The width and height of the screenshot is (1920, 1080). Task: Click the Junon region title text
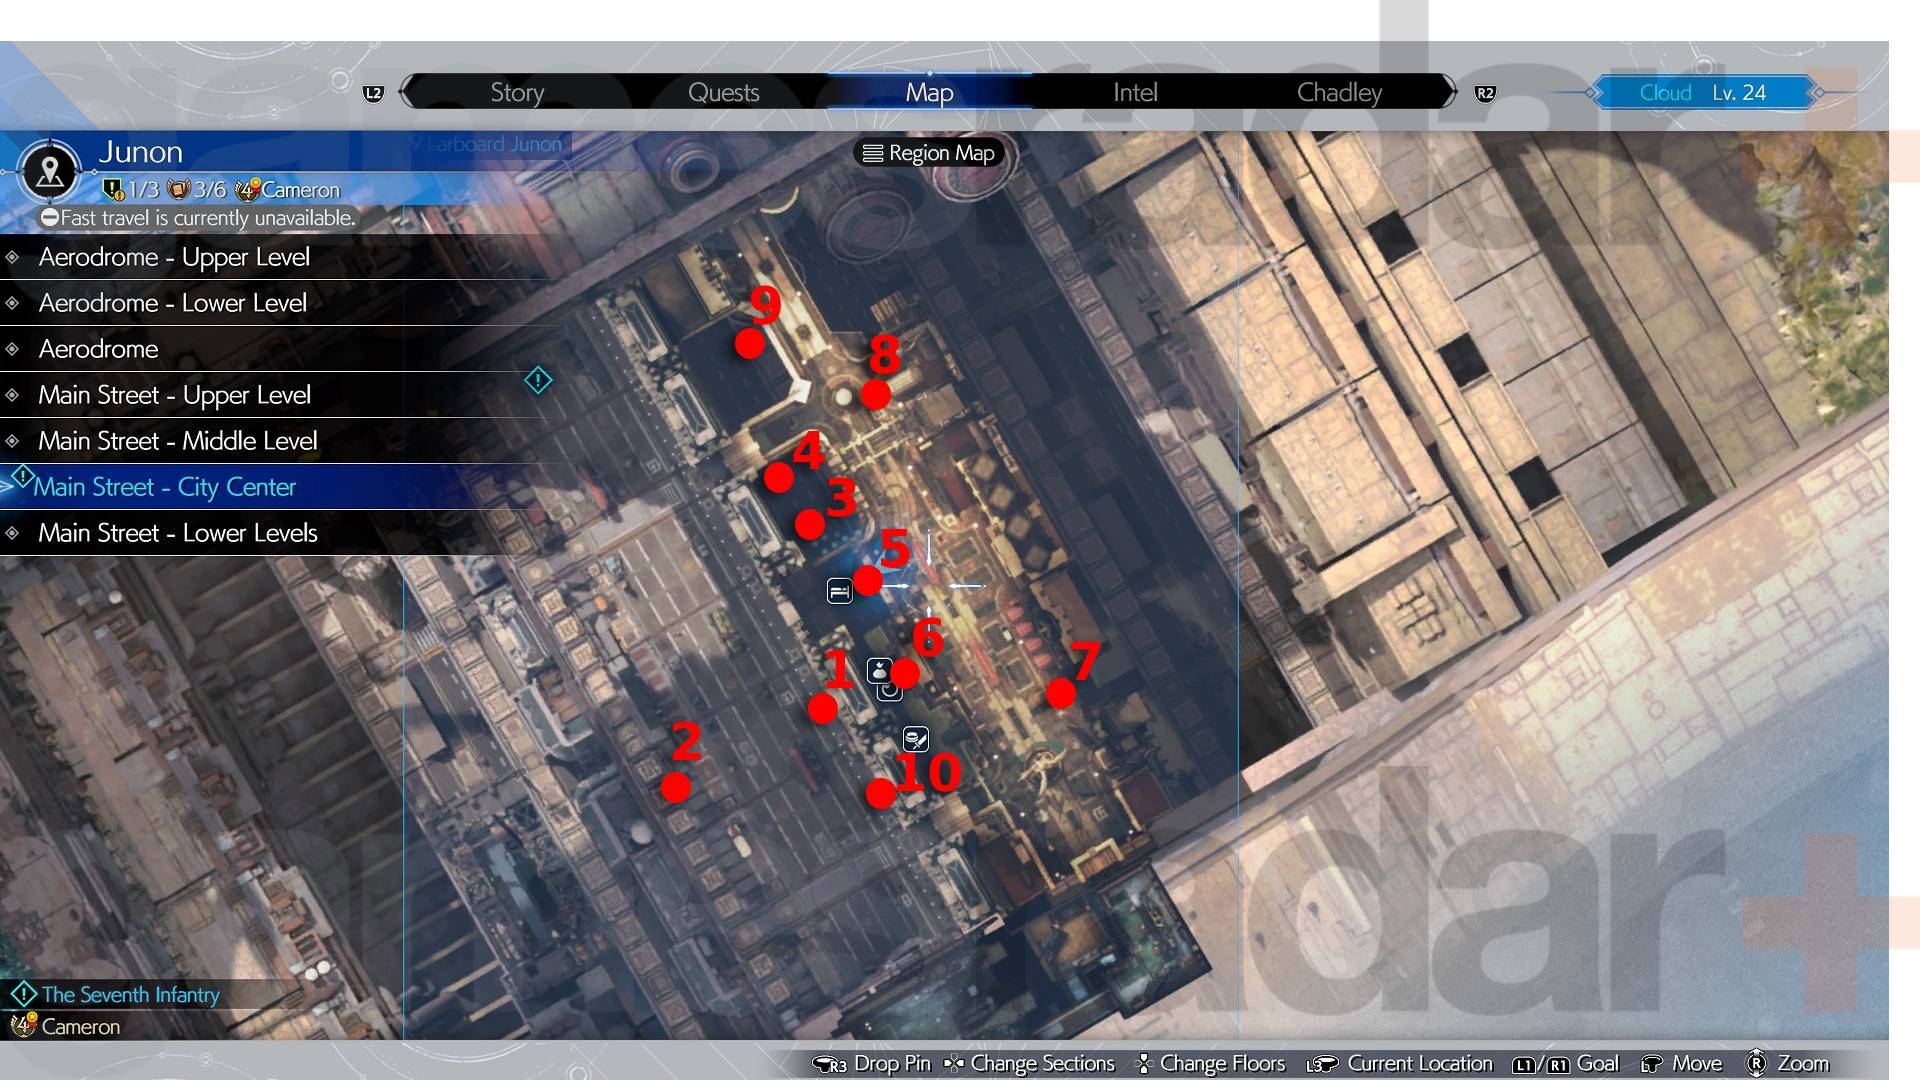click(140, 152)
